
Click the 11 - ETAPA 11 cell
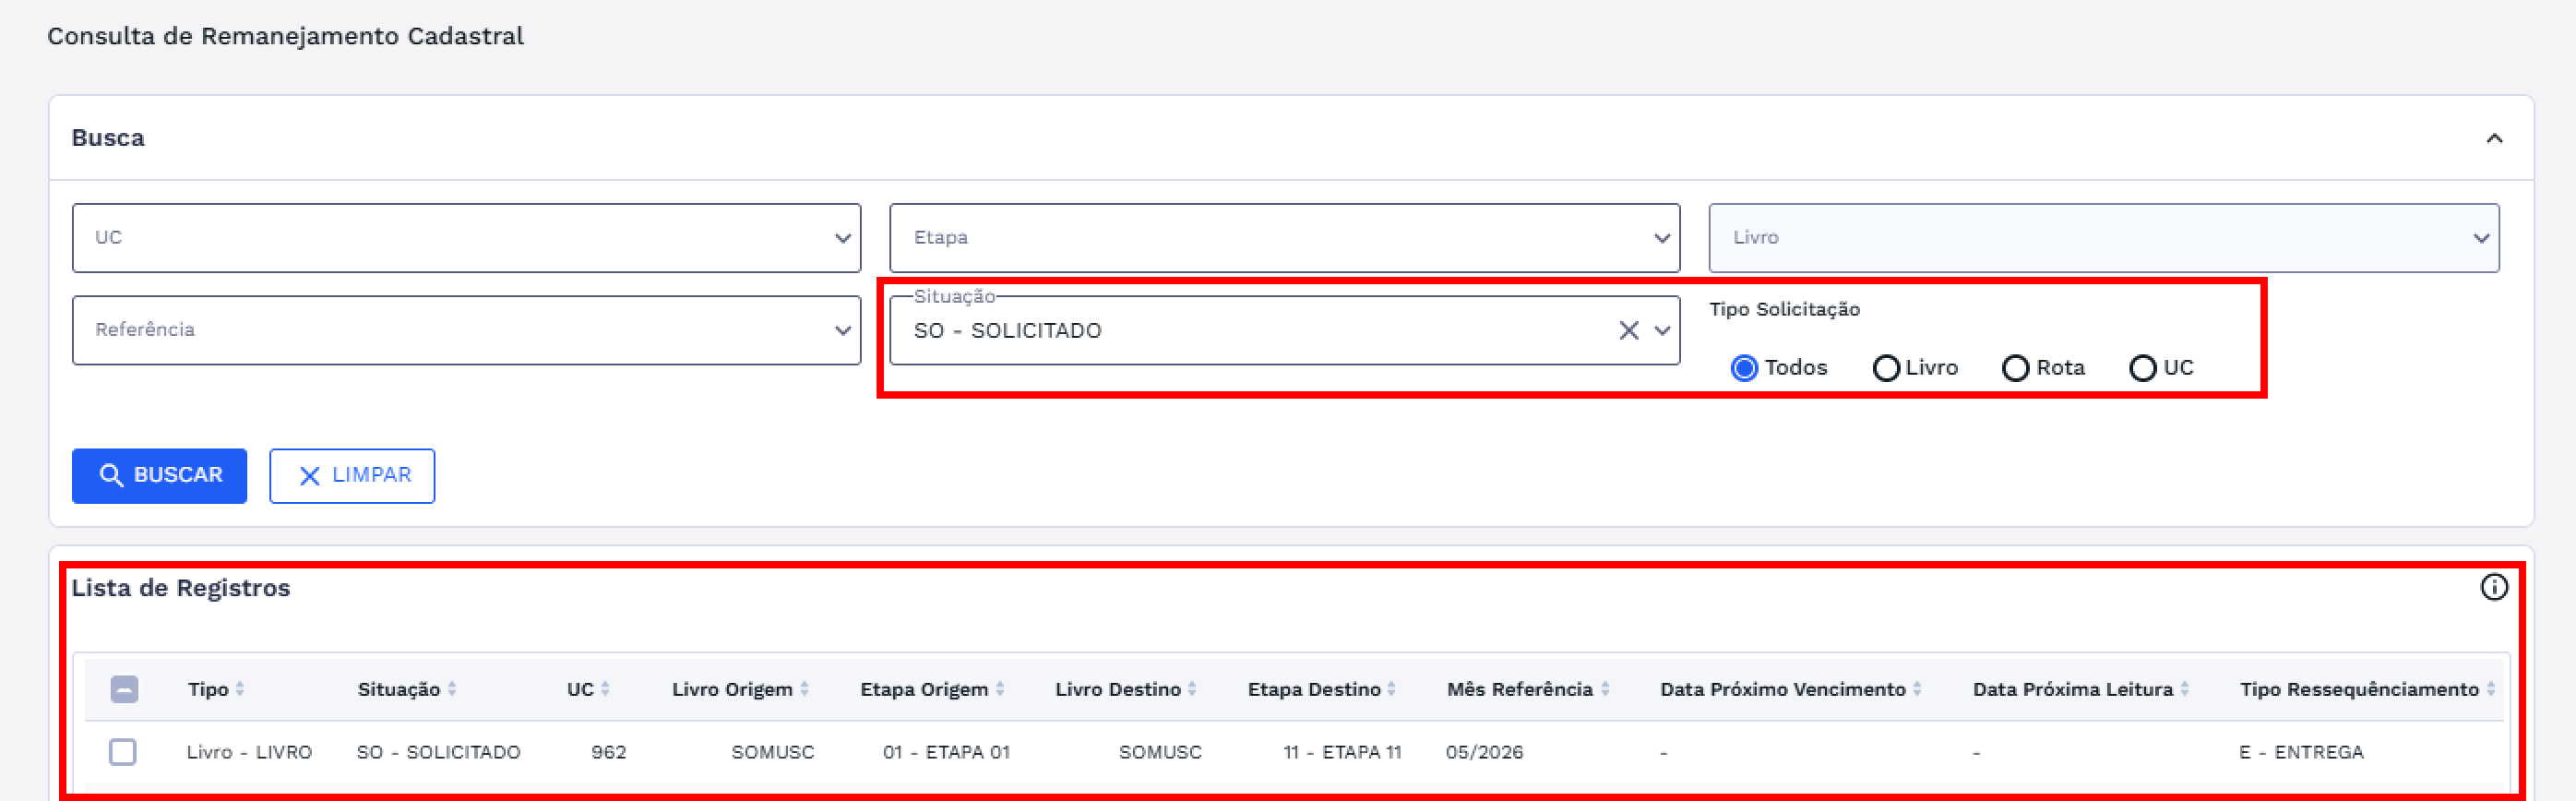1342,752
